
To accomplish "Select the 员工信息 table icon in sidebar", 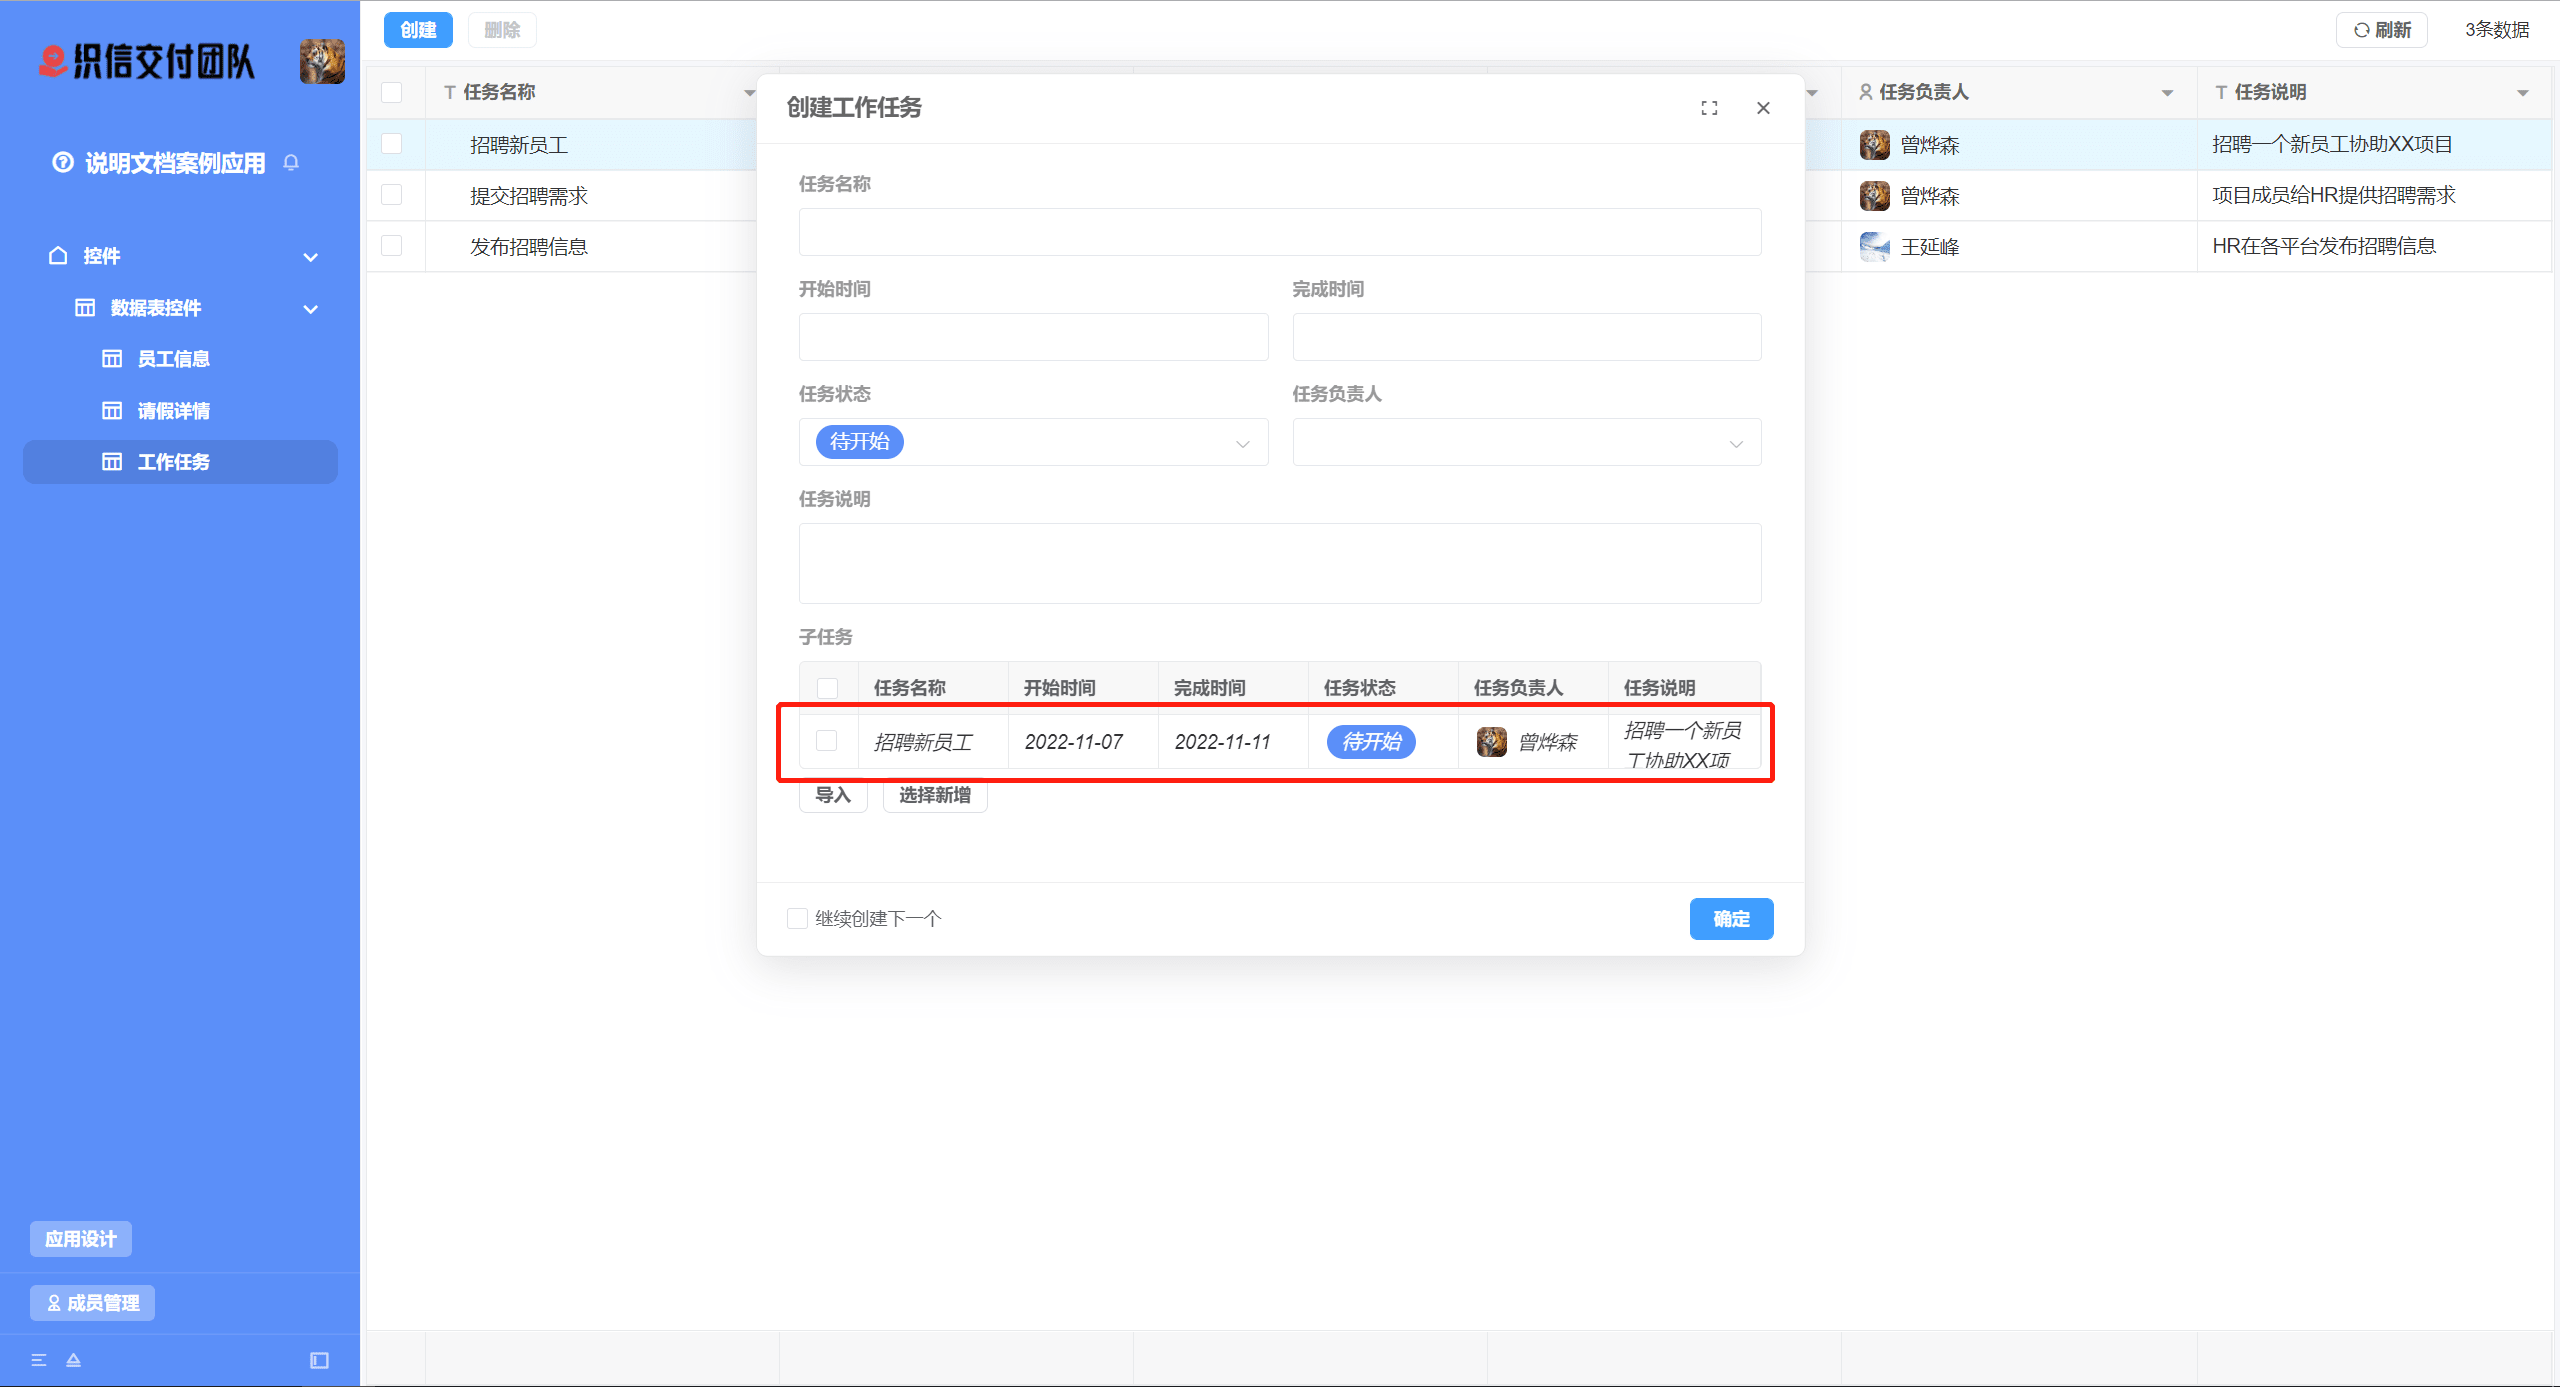I will [x=112, y=358].
